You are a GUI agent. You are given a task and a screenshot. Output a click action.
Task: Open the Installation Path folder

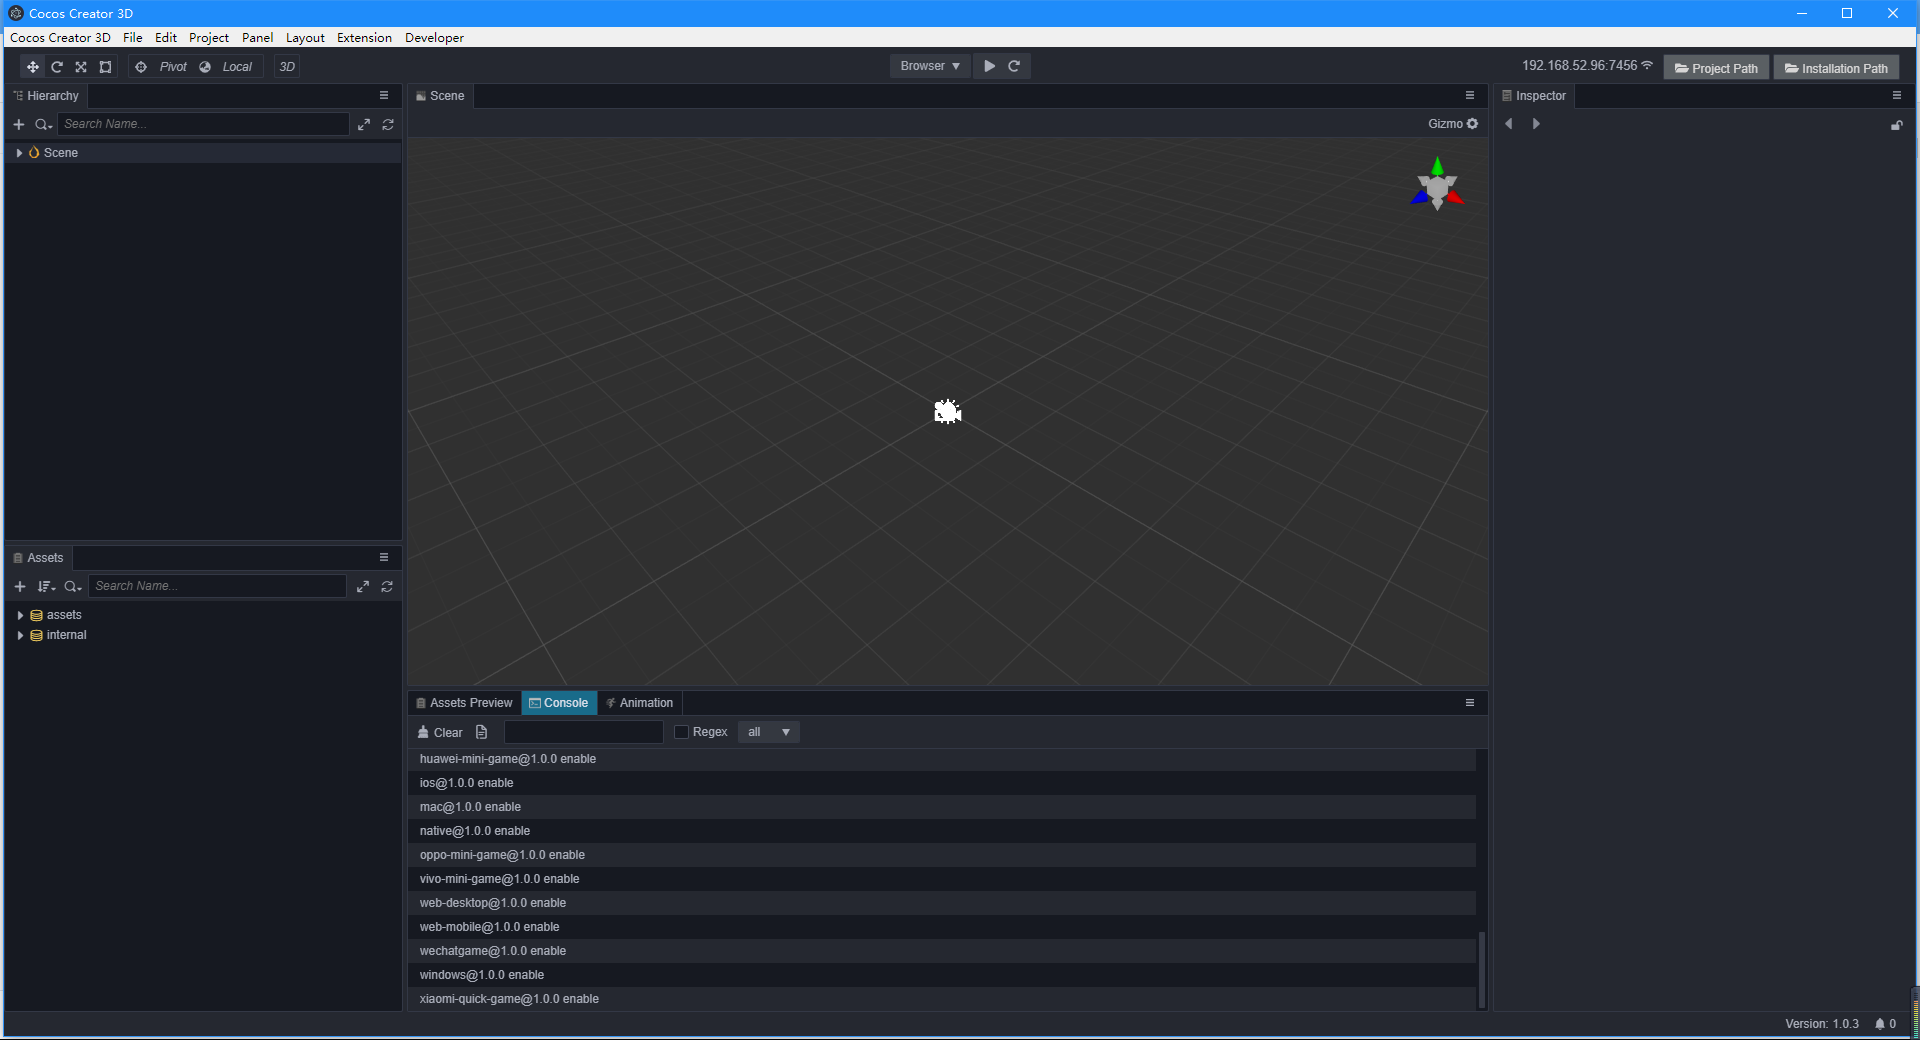click(1836, 68)
